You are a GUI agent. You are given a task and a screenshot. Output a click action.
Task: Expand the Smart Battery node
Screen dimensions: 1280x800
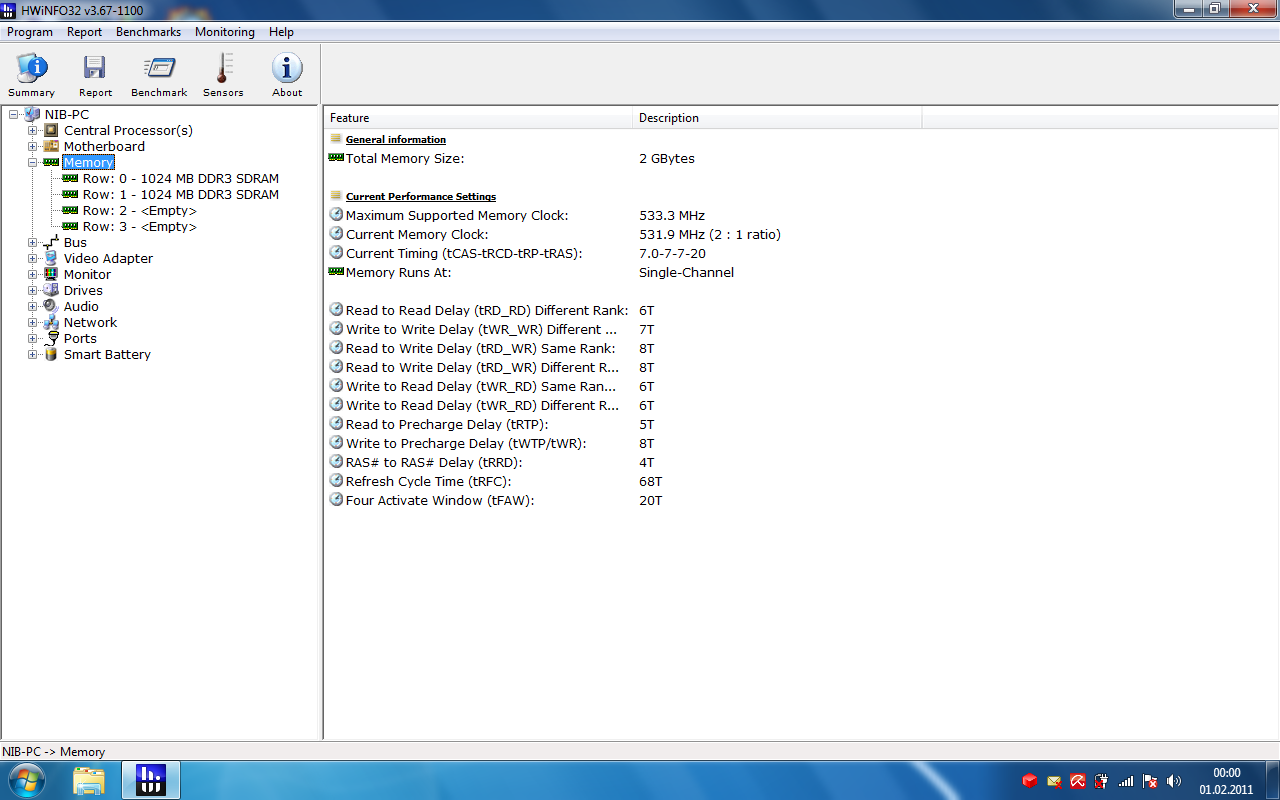[33, 355]
